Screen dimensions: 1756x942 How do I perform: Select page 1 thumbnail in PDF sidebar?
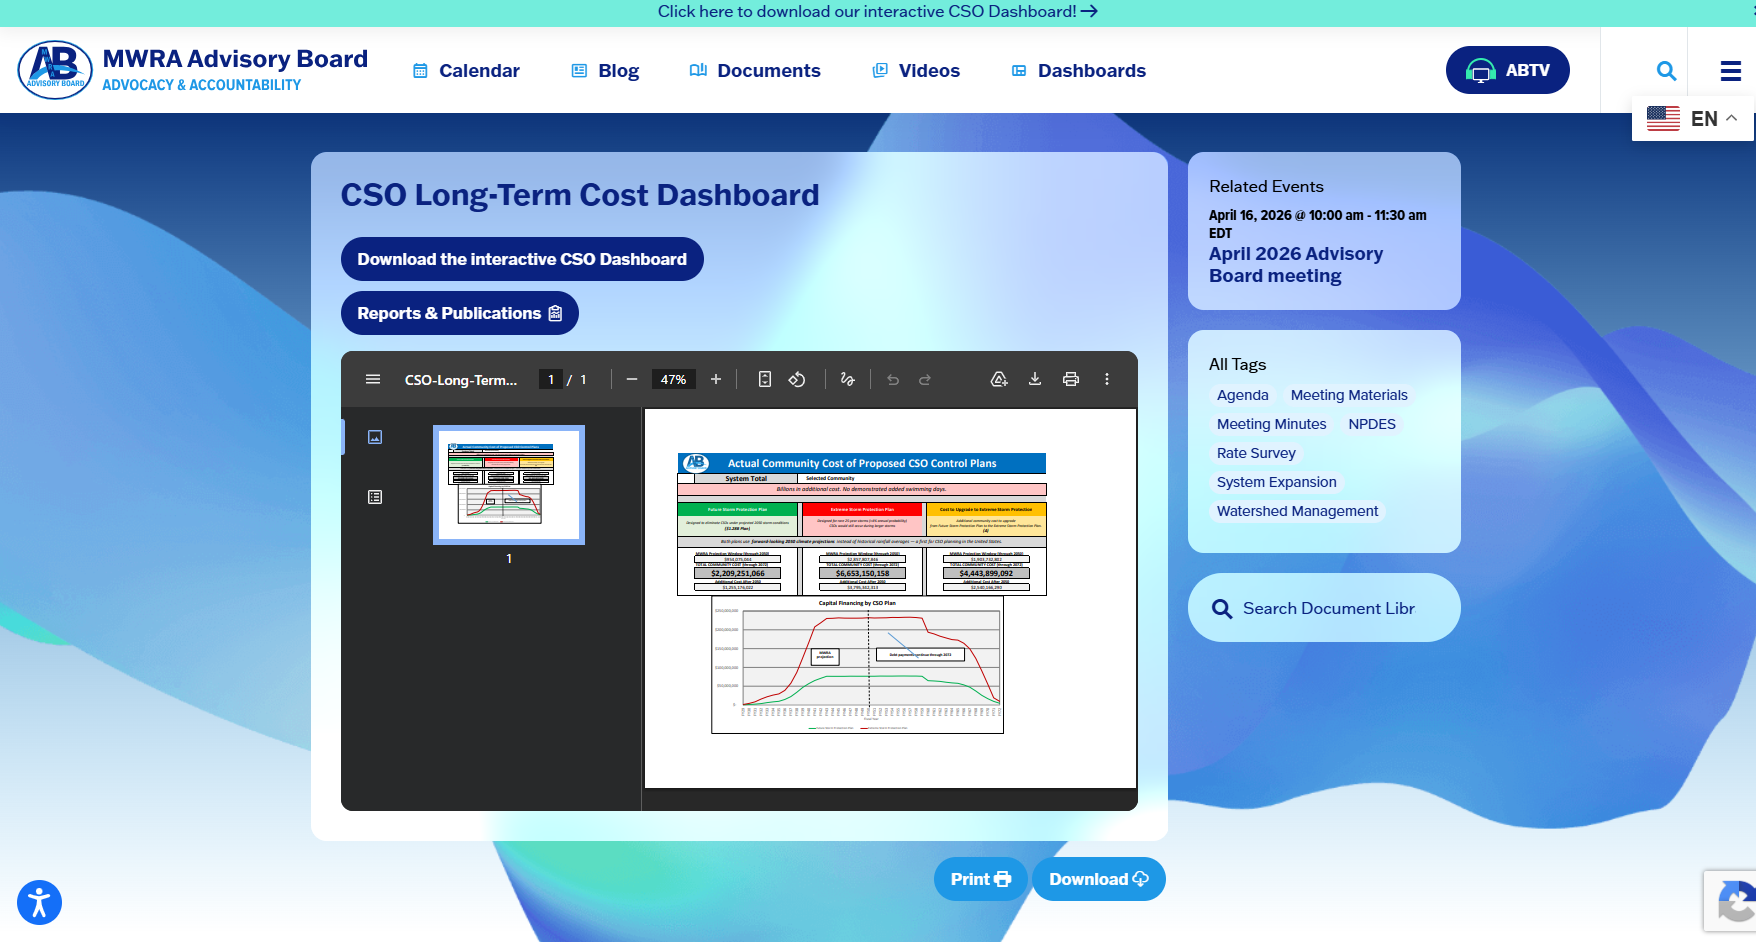[509, 485]
